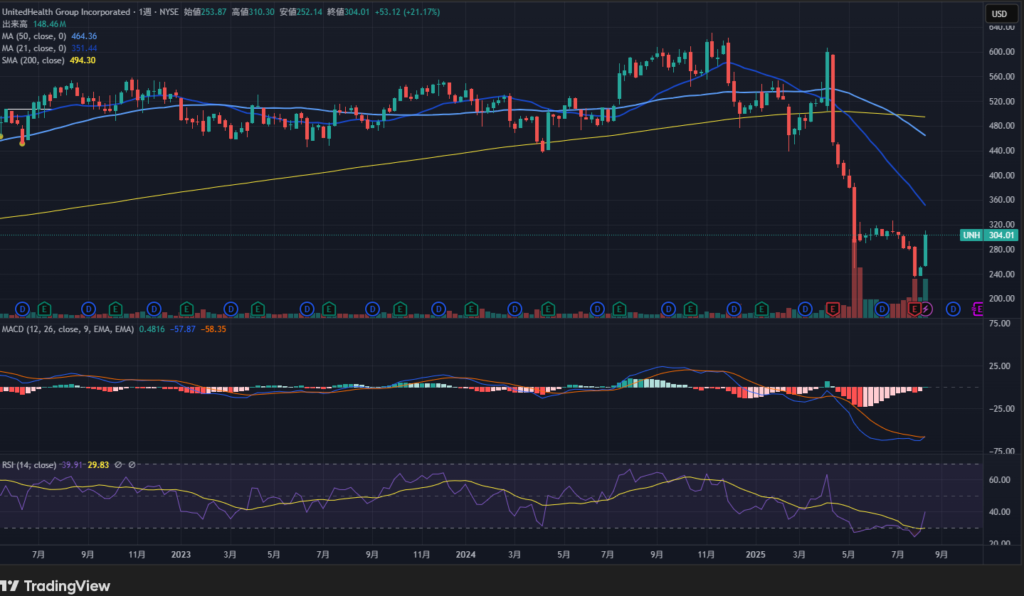
Task: Select the MA (50, close, 0) indicator legend
Action: point(34,36)
